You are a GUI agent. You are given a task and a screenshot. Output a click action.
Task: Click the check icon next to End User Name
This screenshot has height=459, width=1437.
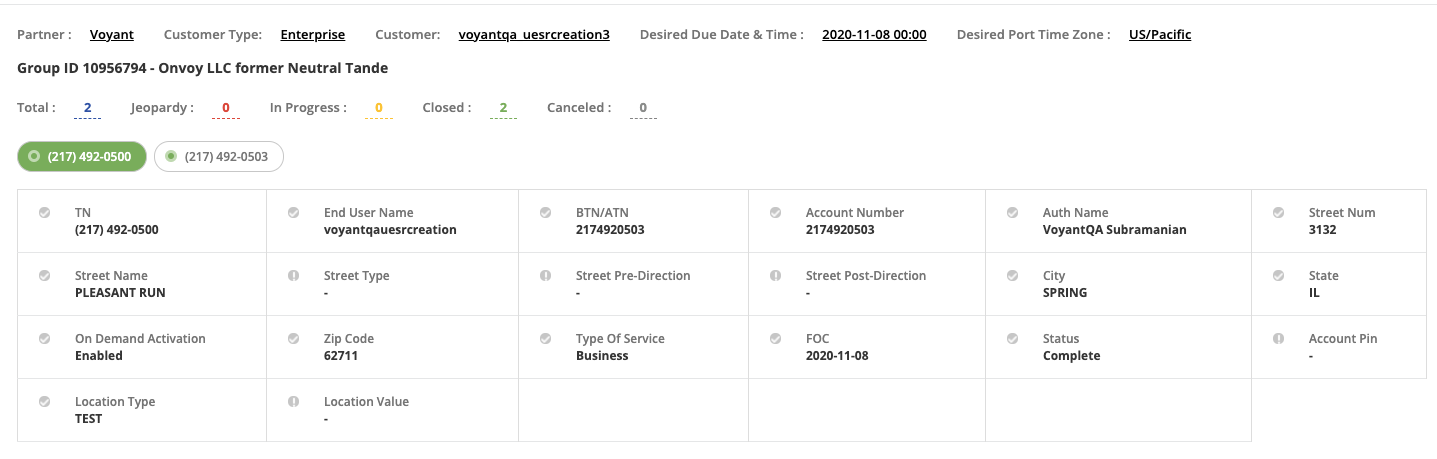(294, 213)
